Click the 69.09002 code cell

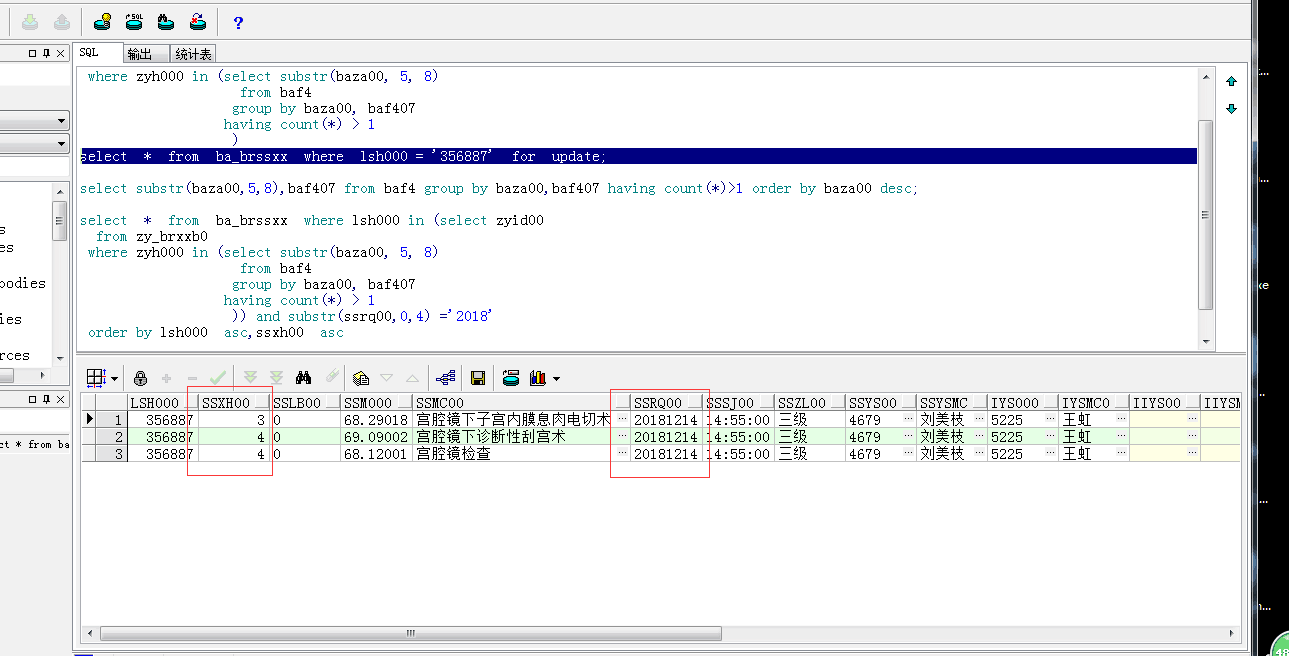point(376,437)
